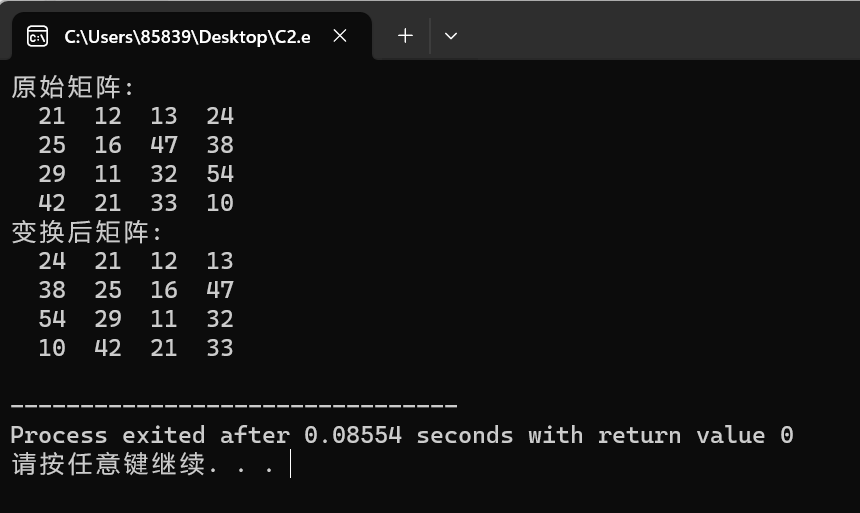Close the C2.e terminal tab
Image resolution: width=860 pixels, height=513 pixels.
[x=340, y=36]
